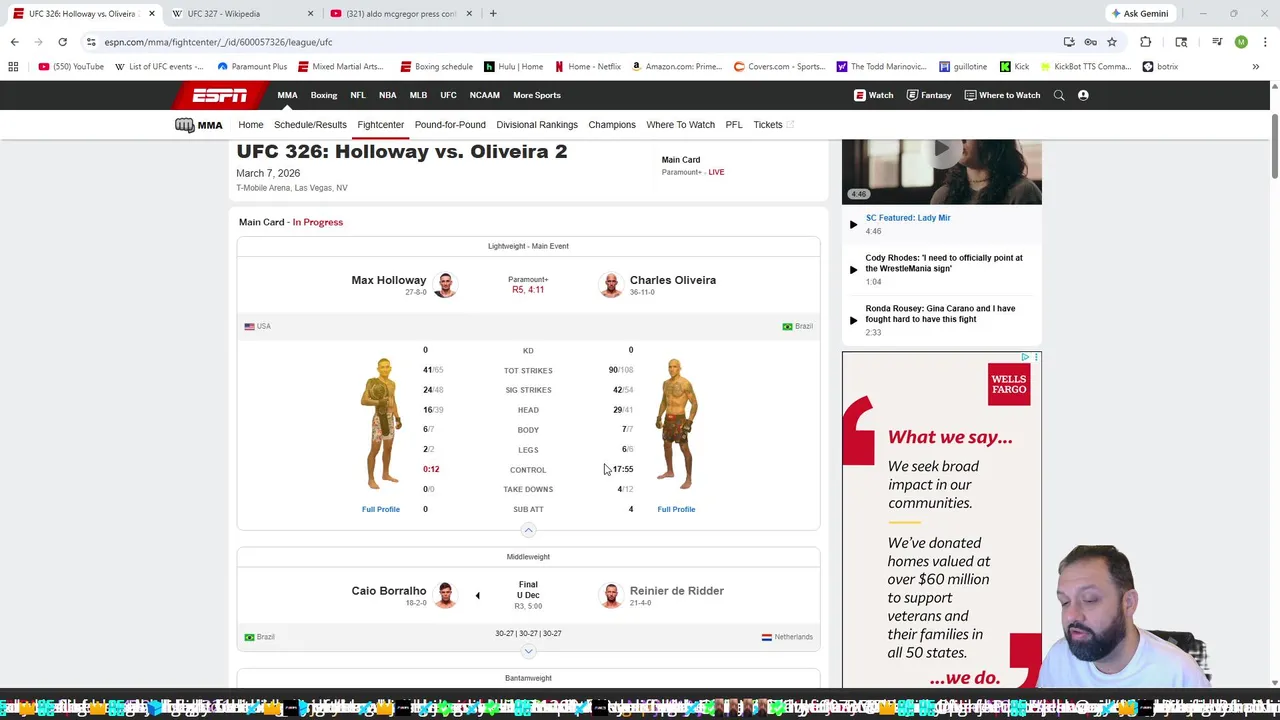This screenshot has width=1280, height=720.
Task: Click the Max Holloway name
Action: (x=389, y=280)
